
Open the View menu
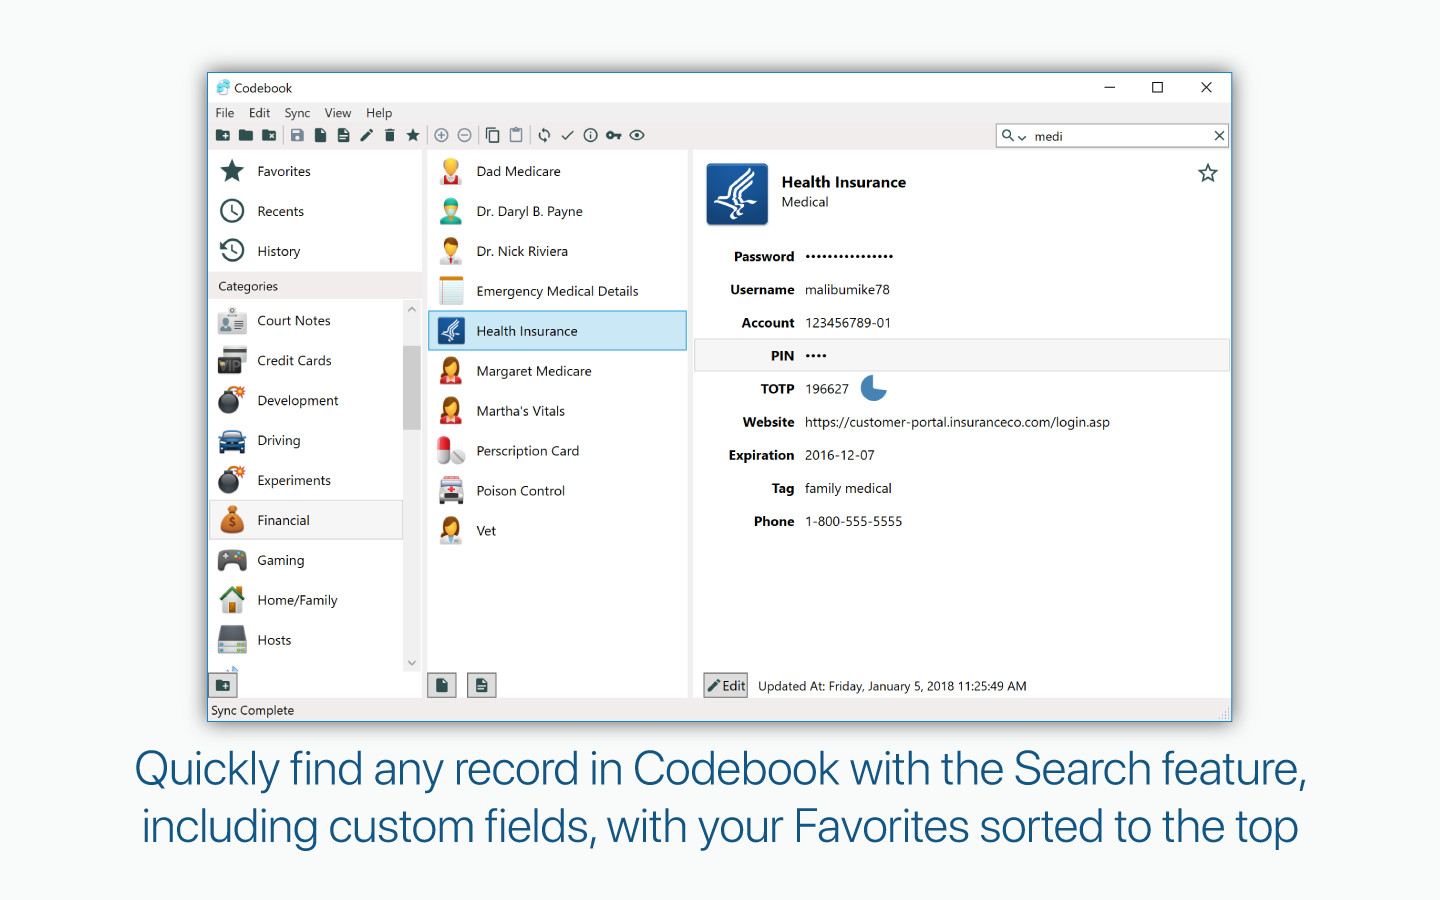[x=338, y=113]
